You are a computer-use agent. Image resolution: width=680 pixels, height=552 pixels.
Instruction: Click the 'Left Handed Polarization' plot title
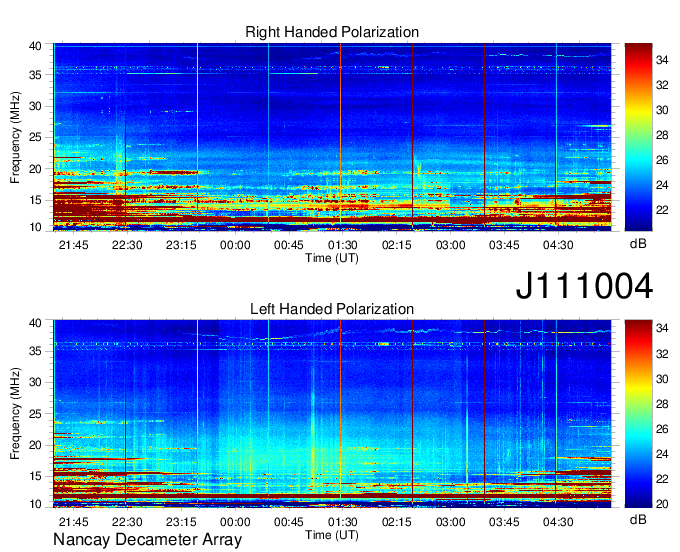tap(332, 309)
